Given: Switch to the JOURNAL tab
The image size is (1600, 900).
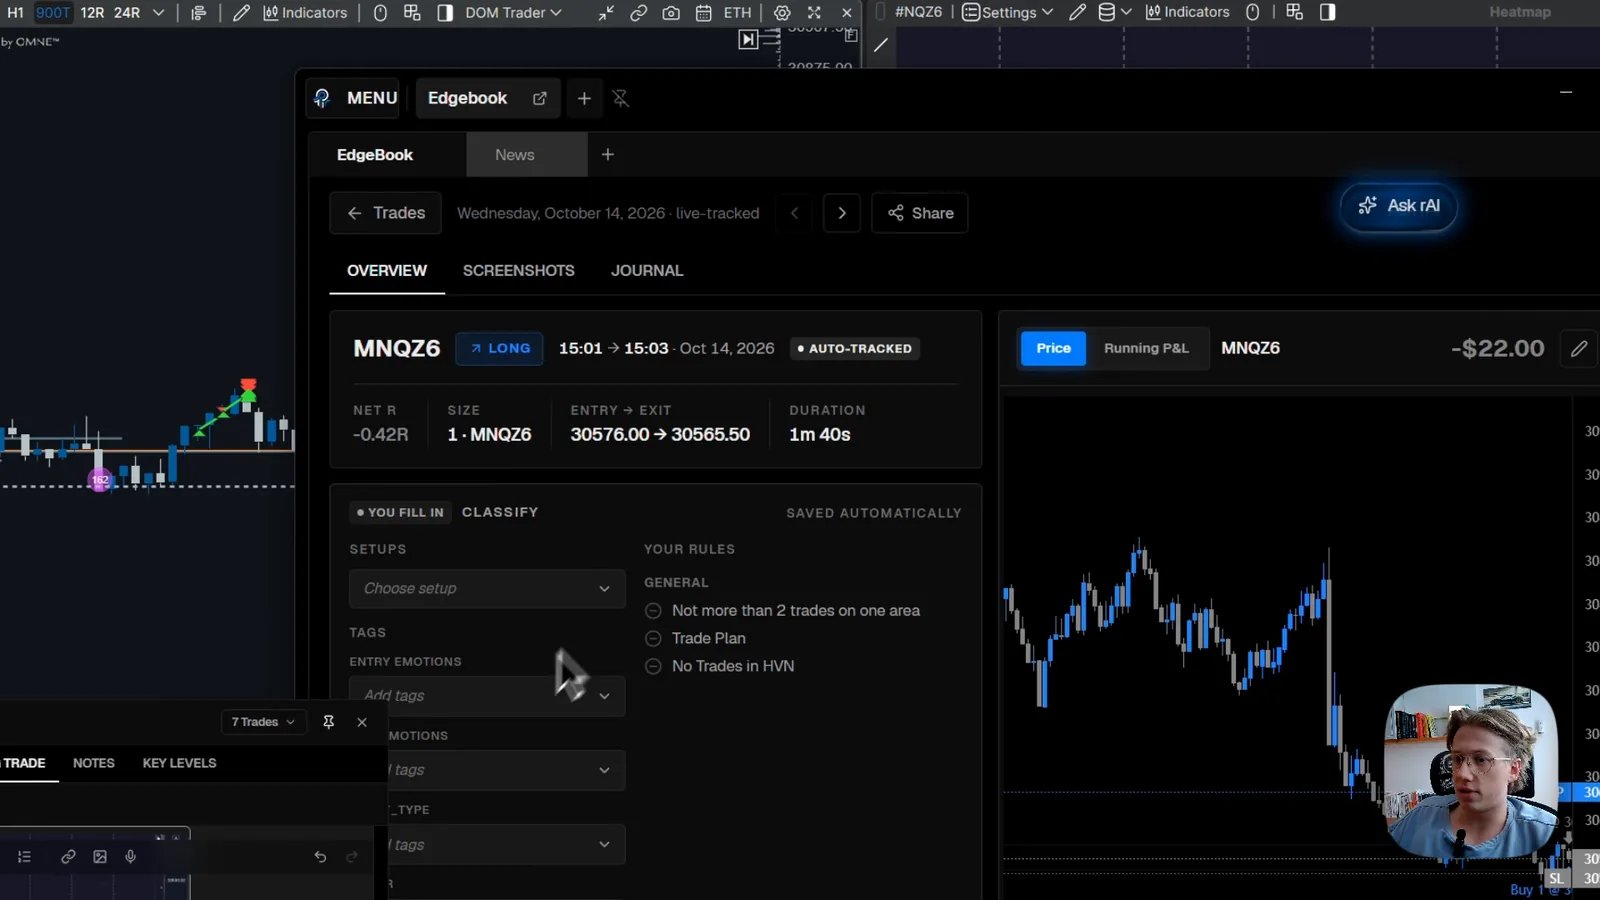Looking at the screenshot, I should [647, 271].
